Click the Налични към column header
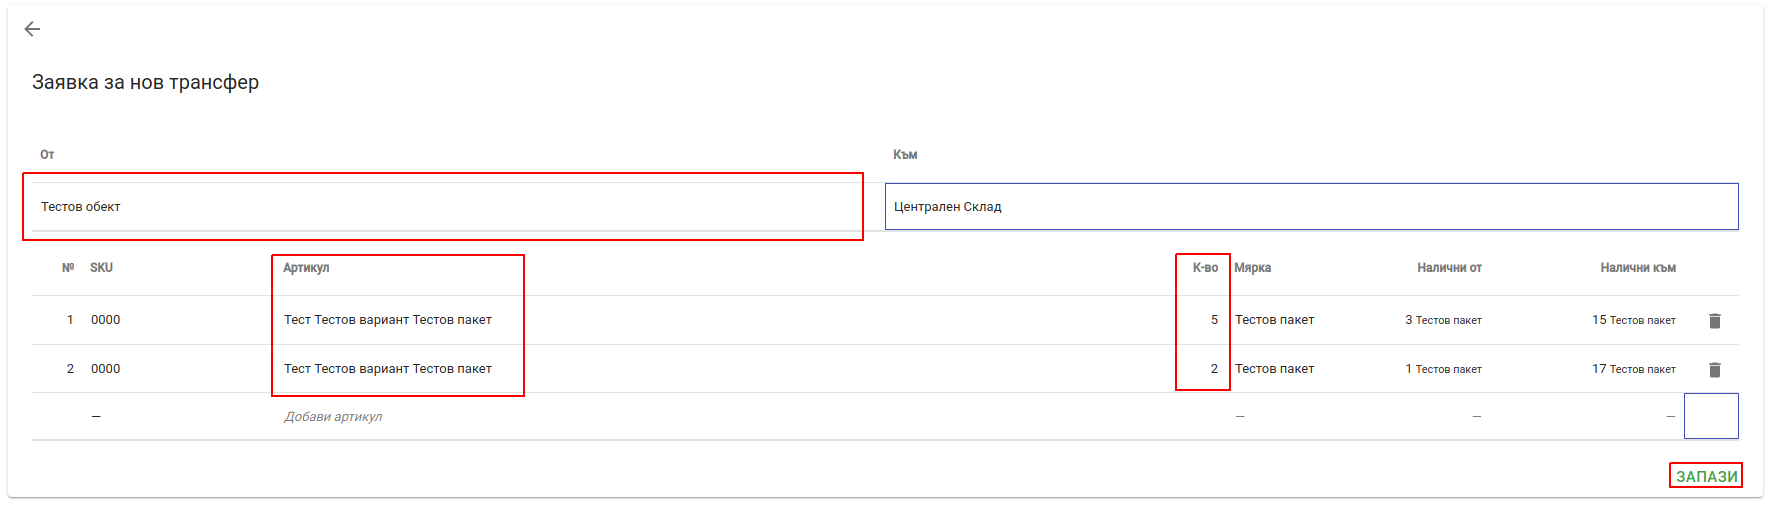Image resolution: width=1777 pixels, height=509 pixels. click(1637, 268)
